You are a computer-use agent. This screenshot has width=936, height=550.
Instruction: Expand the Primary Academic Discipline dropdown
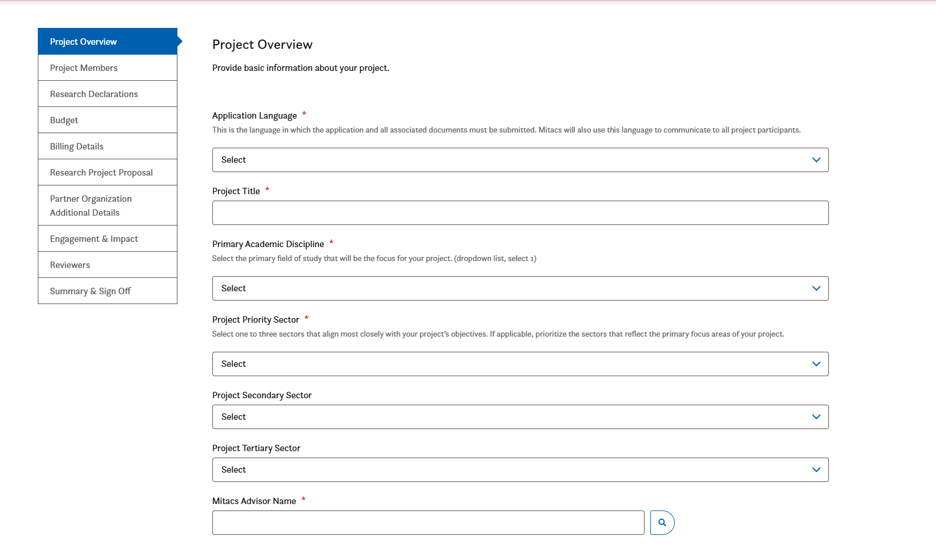point(520,288)
